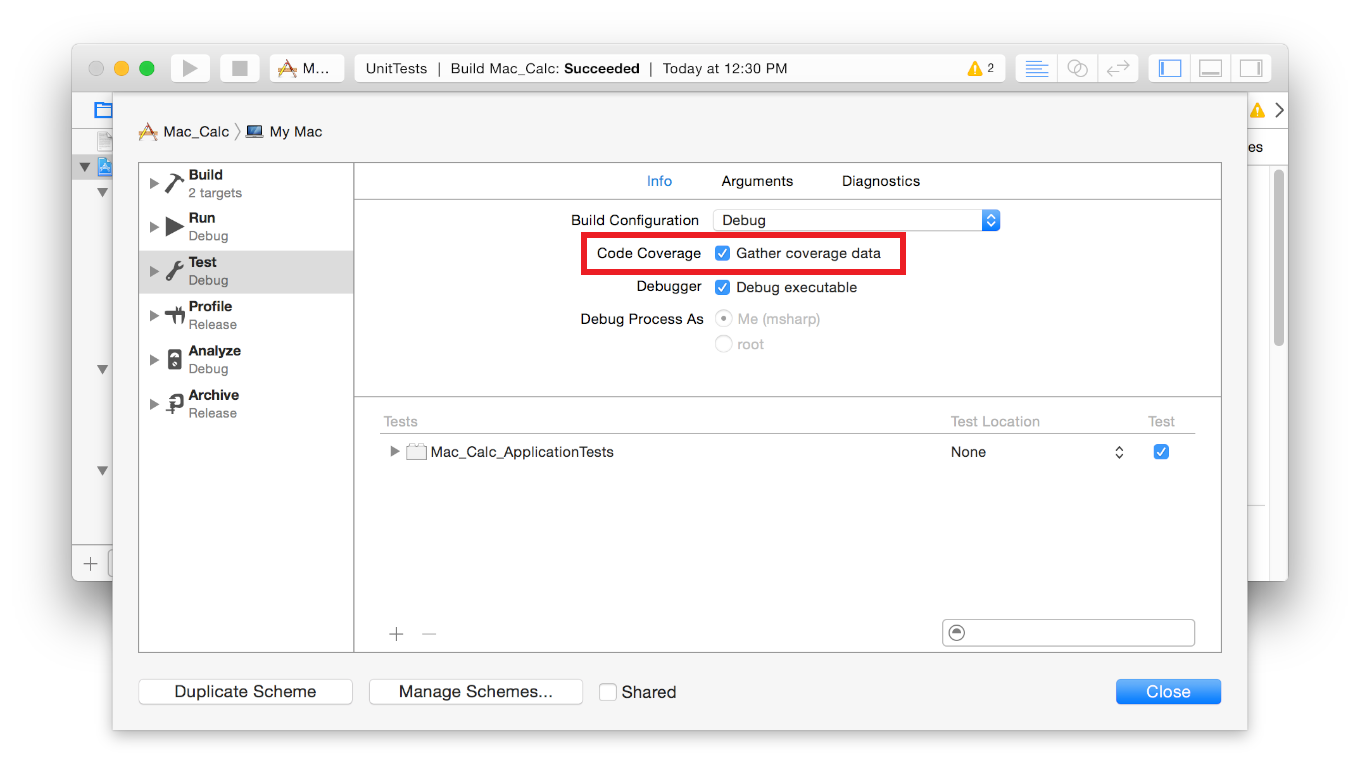The height and width of the screenshot is (765, 1360).
Task: Click the build status activity display
Action: (x=680, y=68)
